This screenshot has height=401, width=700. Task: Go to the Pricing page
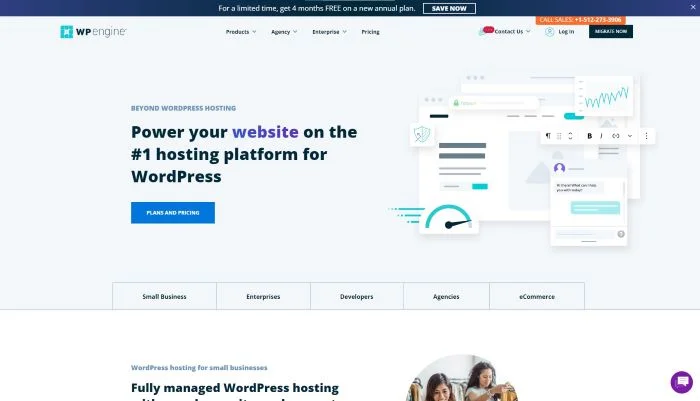[371, 32]
